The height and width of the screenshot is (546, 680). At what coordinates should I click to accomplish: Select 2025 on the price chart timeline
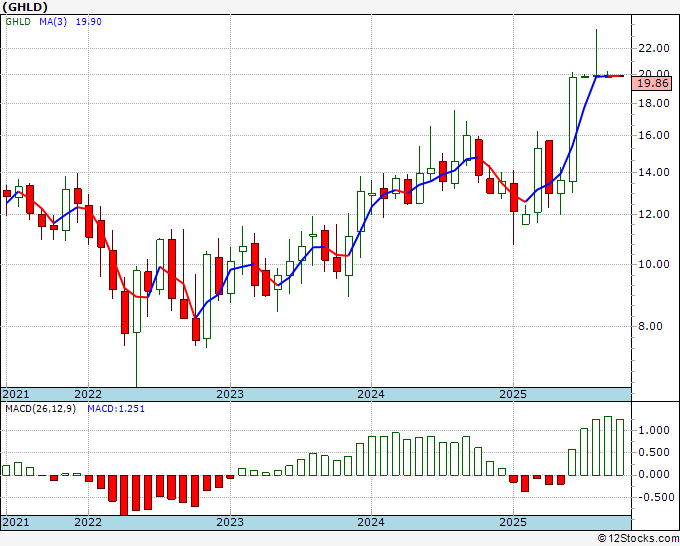(512, 394)
